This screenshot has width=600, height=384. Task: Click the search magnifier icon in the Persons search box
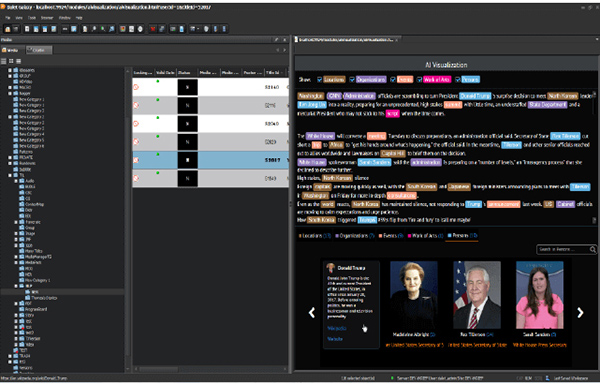click(592, 249)
